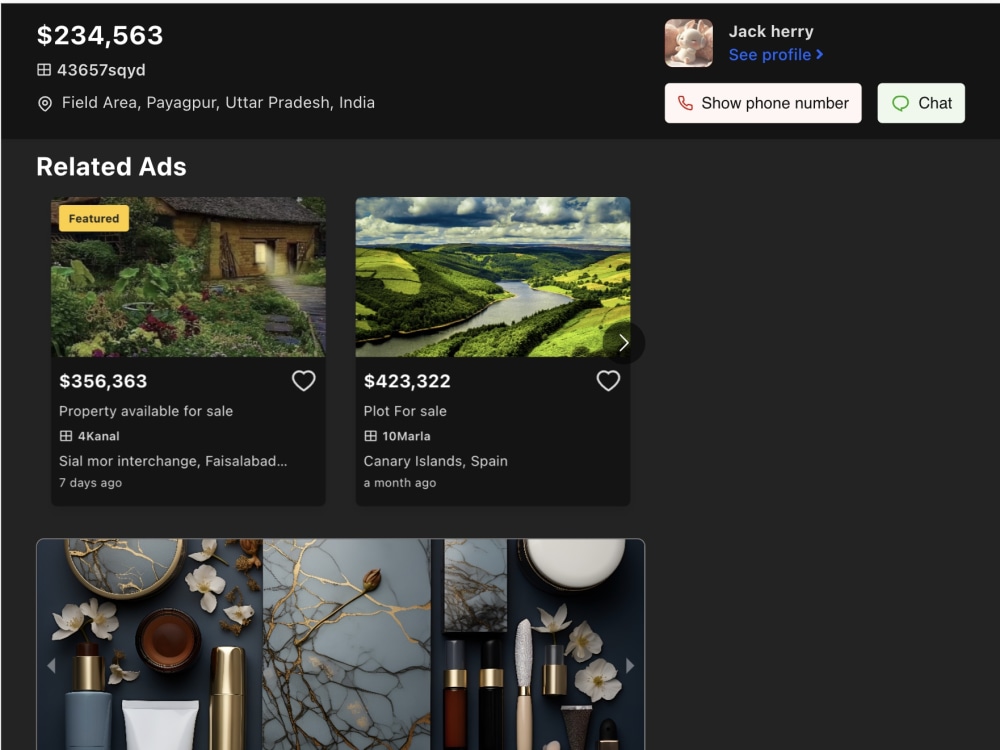Viewport: 1000px width, 750px height.
Task: Favorite the $423,322 plot with heart icon
Action: coord(608,381)
